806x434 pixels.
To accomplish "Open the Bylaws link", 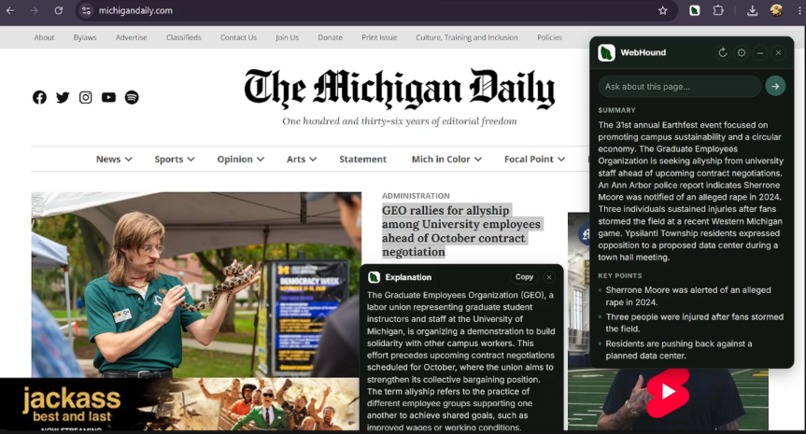I will pos(85,38).
